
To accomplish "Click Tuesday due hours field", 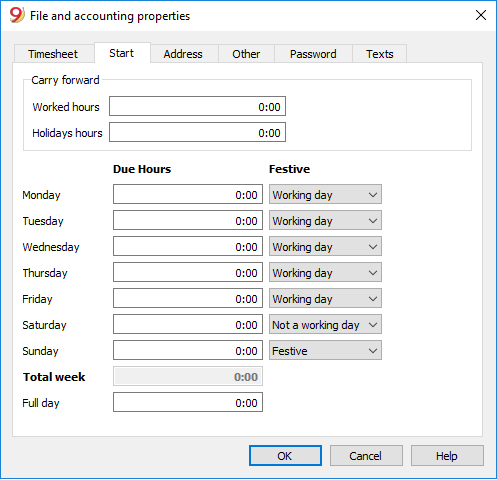I will [188, 220].
